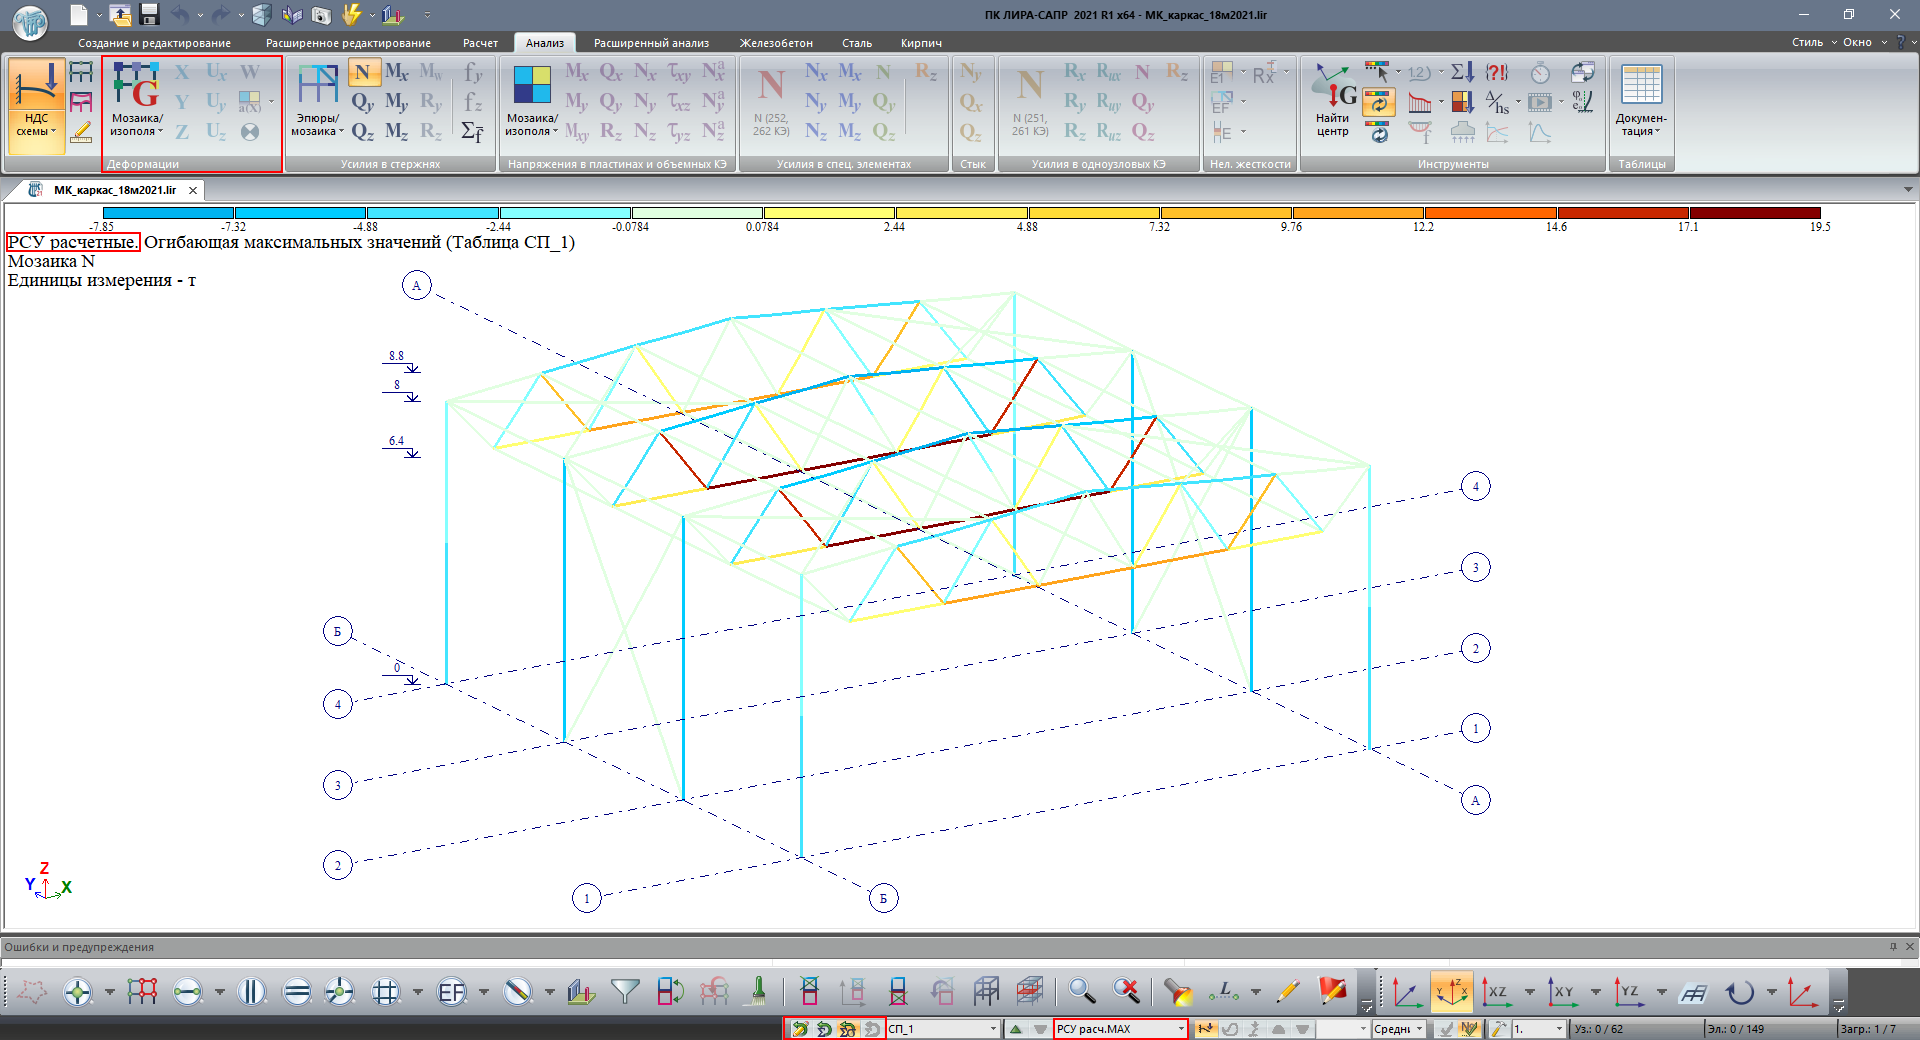1920x1040 pixels.
Task: Click the magnifier zoom icon
Action: click(x=1081, y=991)
